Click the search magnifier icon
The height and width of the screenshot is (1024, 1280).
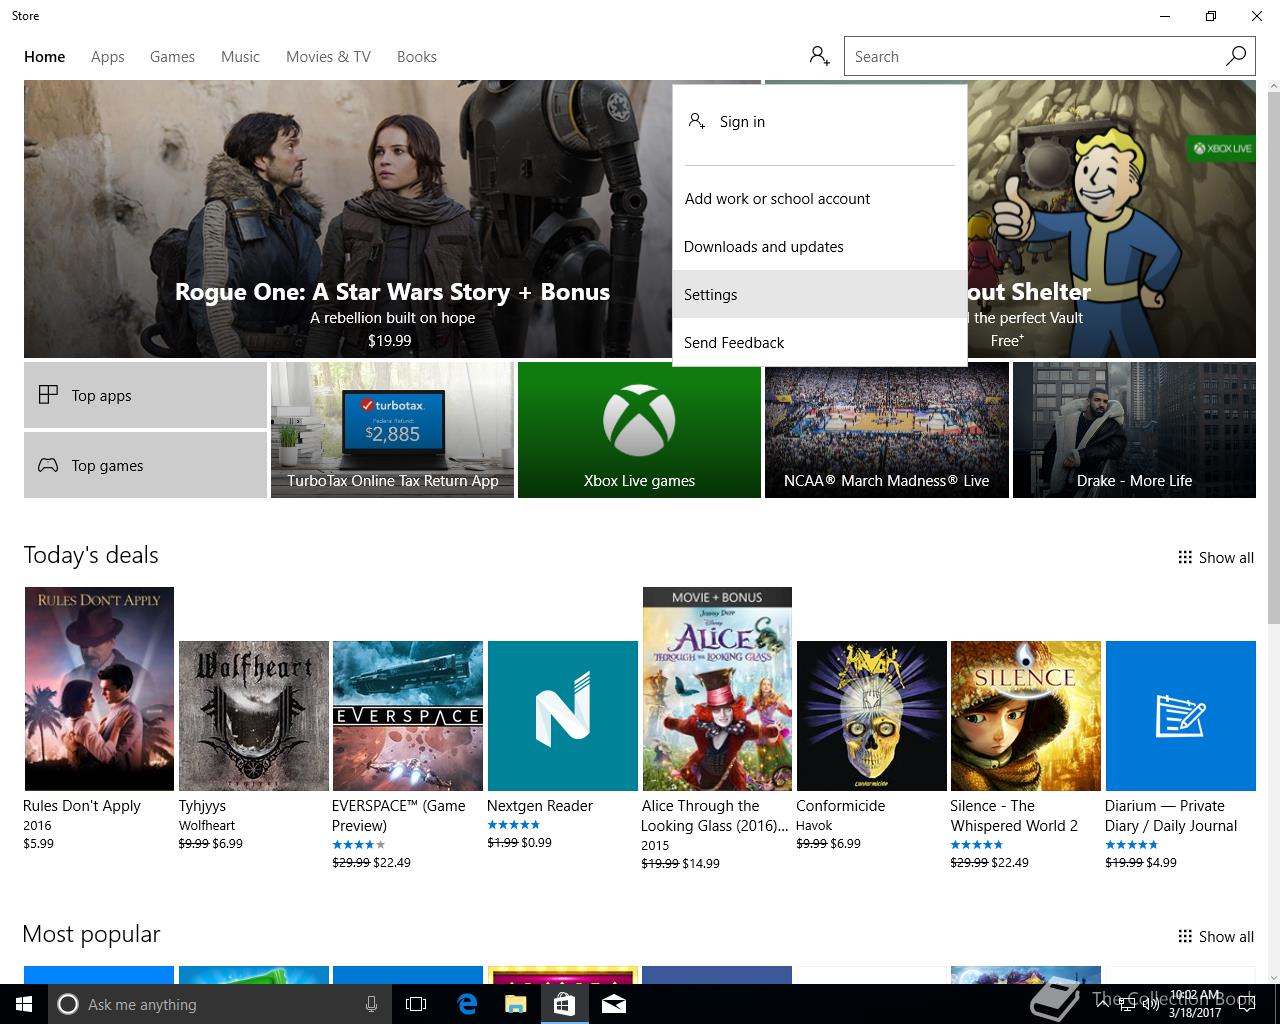tap(1236, 56)
